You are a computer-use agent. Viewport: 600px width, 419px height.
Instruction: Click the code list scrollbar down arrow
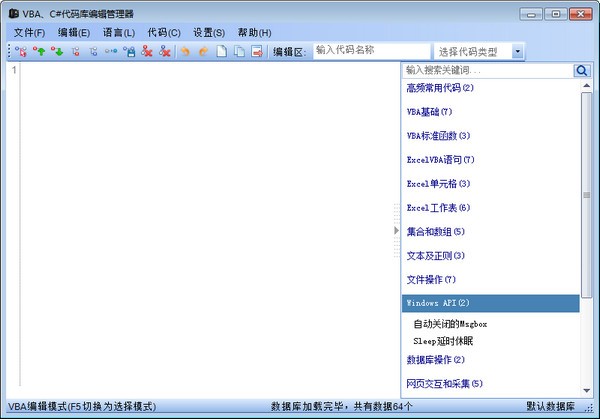(586, 391)
